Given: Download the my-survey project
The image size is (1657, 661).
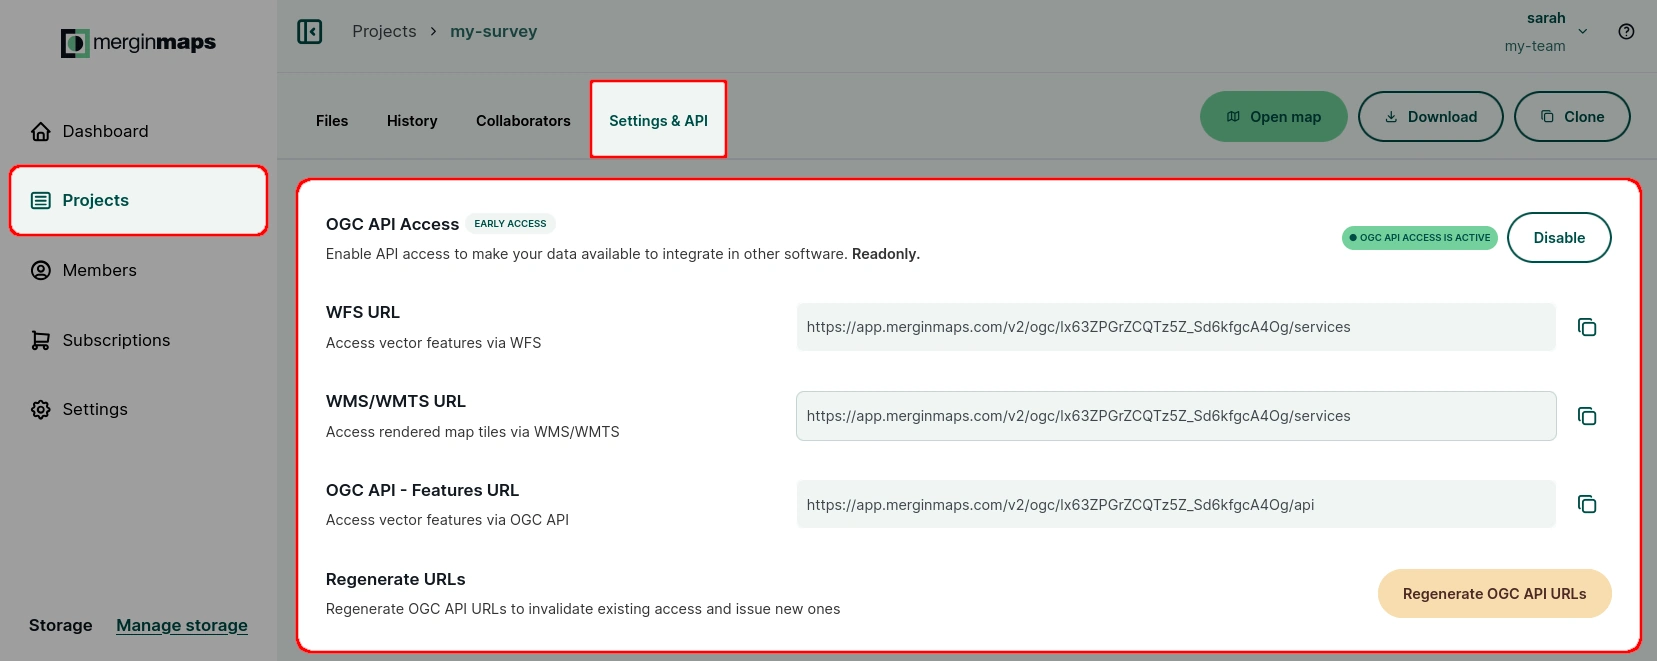Looking at the screenshot, I should tap(1431, 117).
